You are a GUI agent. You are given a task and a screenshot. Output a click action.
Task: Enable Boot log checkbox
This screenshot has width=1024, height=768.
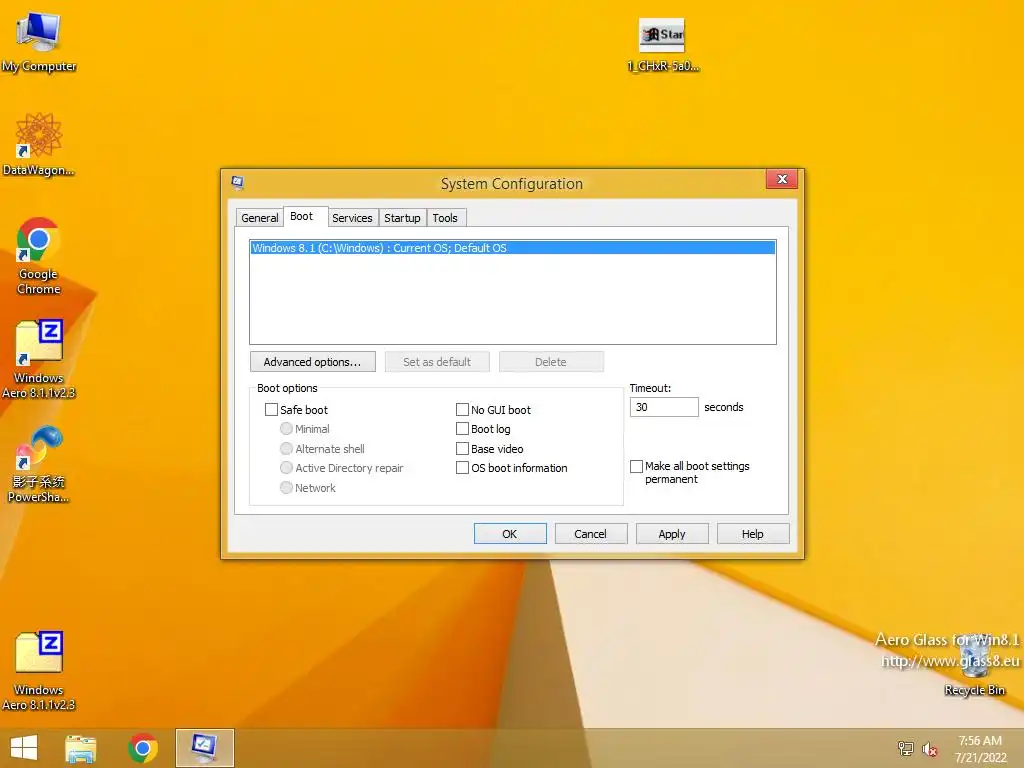coord(462,428)
